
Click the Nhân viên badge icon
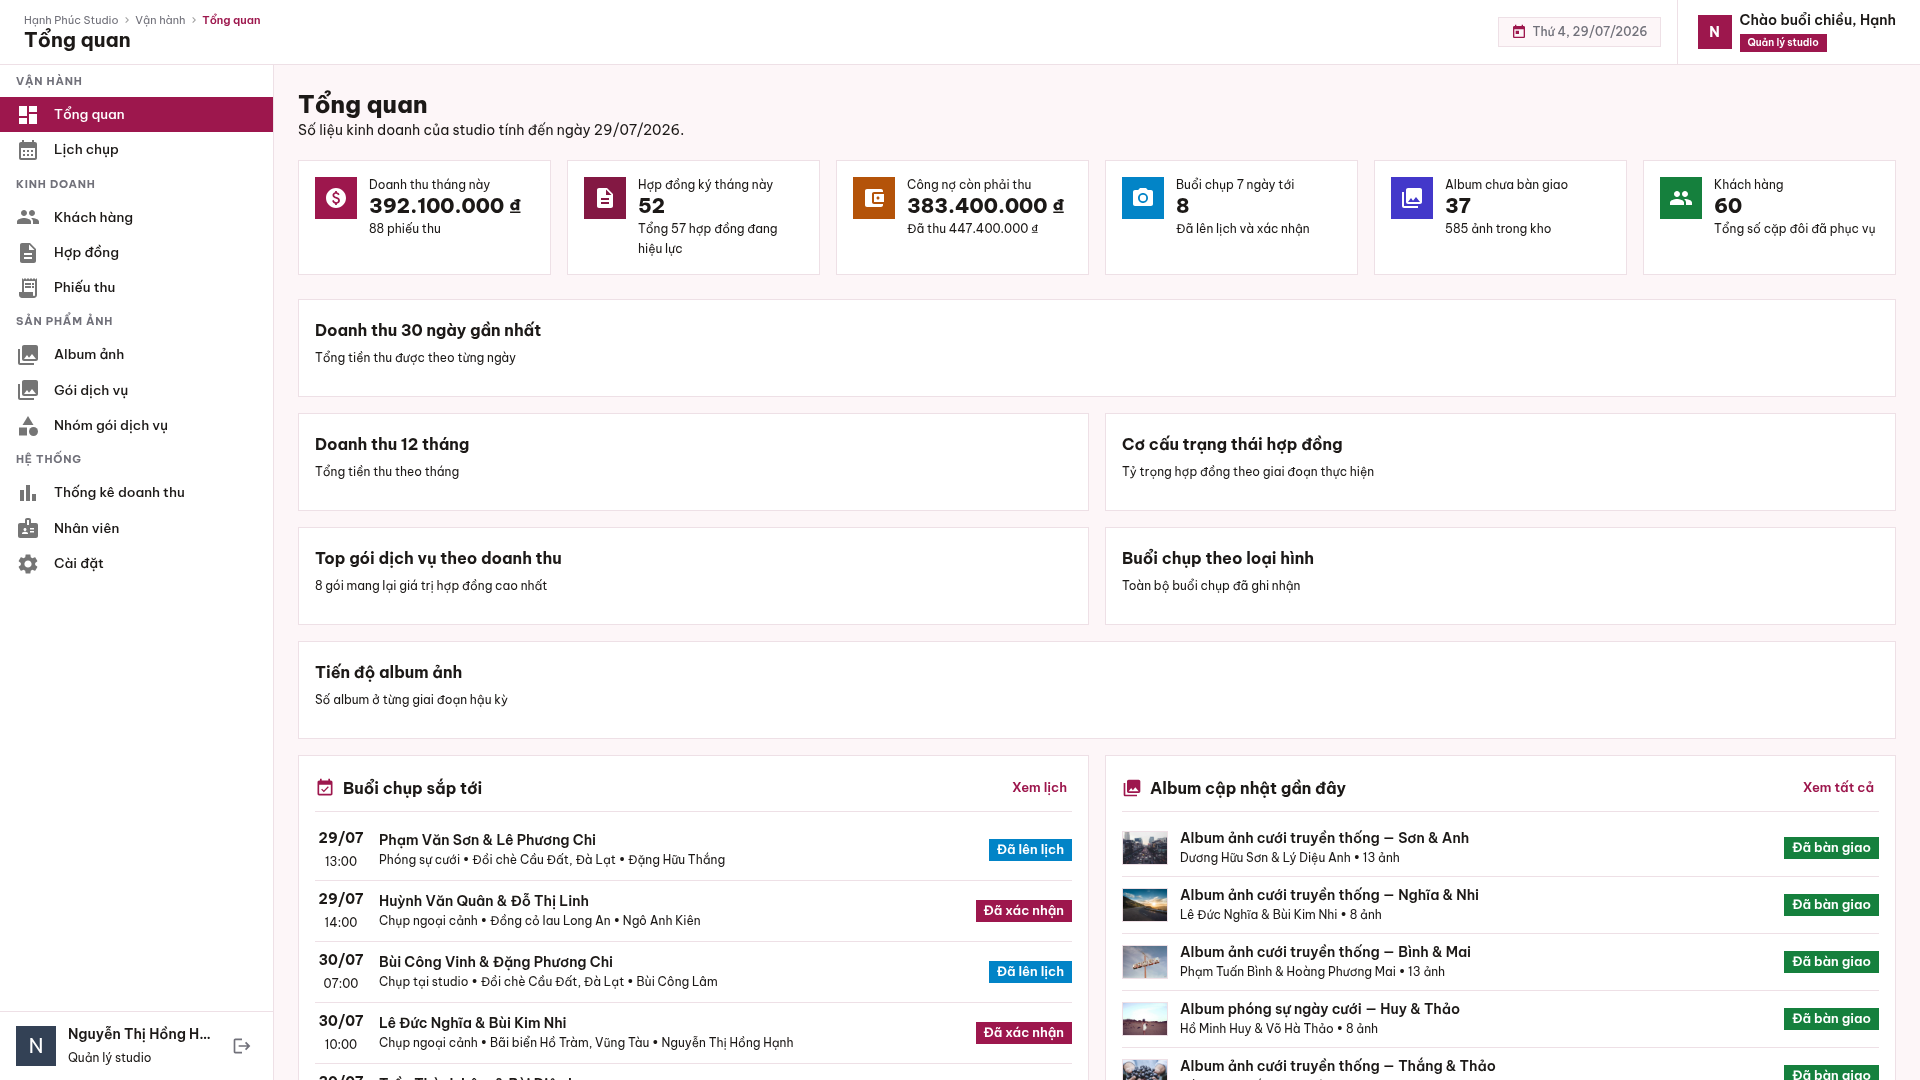point(28,528)
